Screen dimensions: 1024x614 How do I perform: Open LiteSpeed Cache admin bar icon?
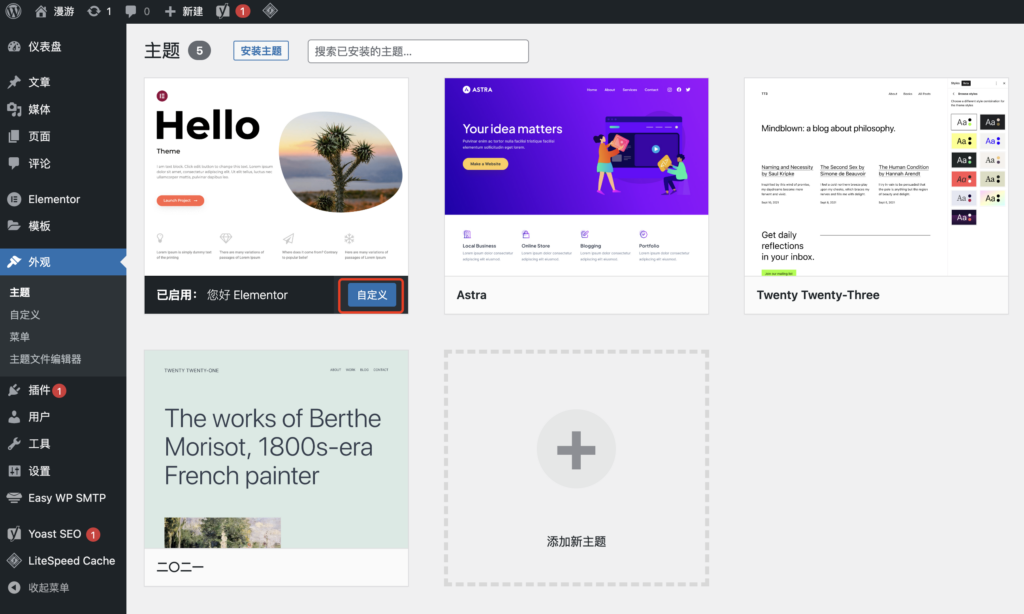(x=270, y=11)
